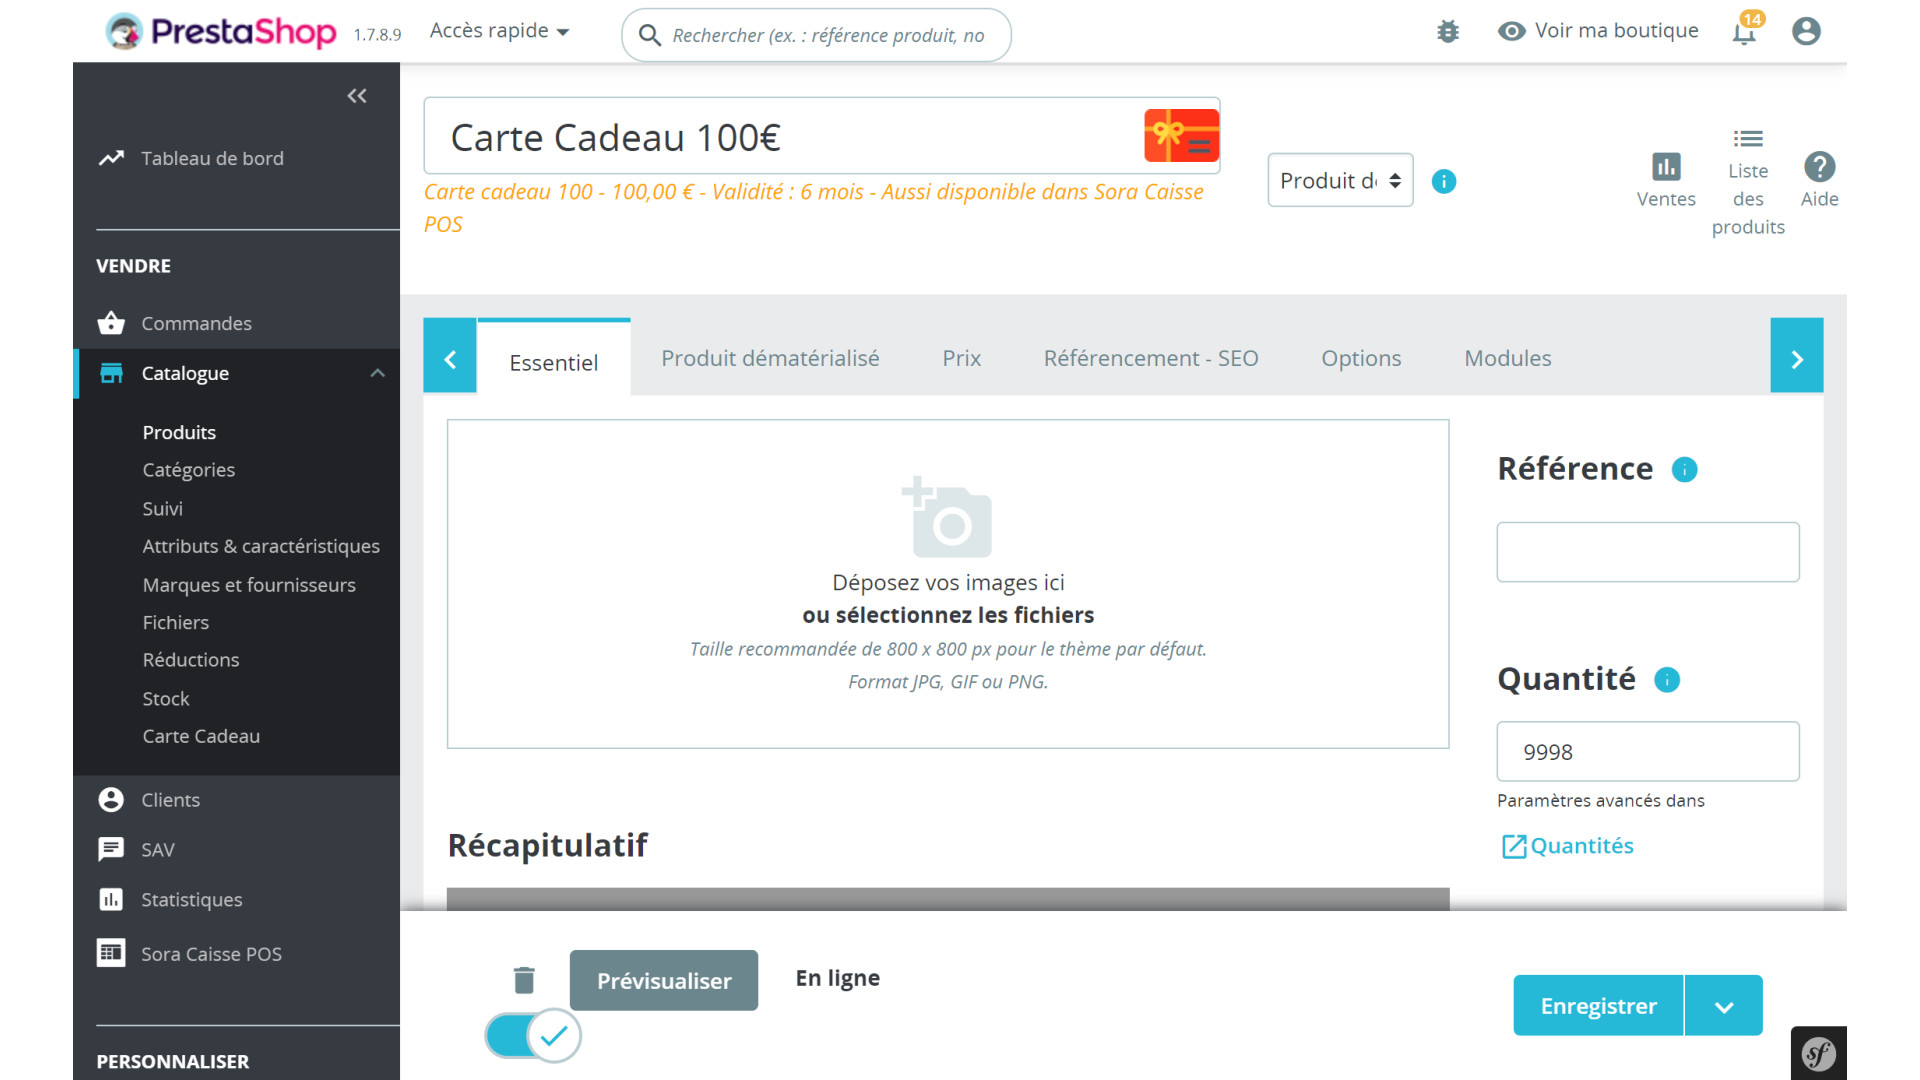Screen dimensions: 1920x1080
Task: Click the Prévisualiser button
Action: [x=664, y=981]
